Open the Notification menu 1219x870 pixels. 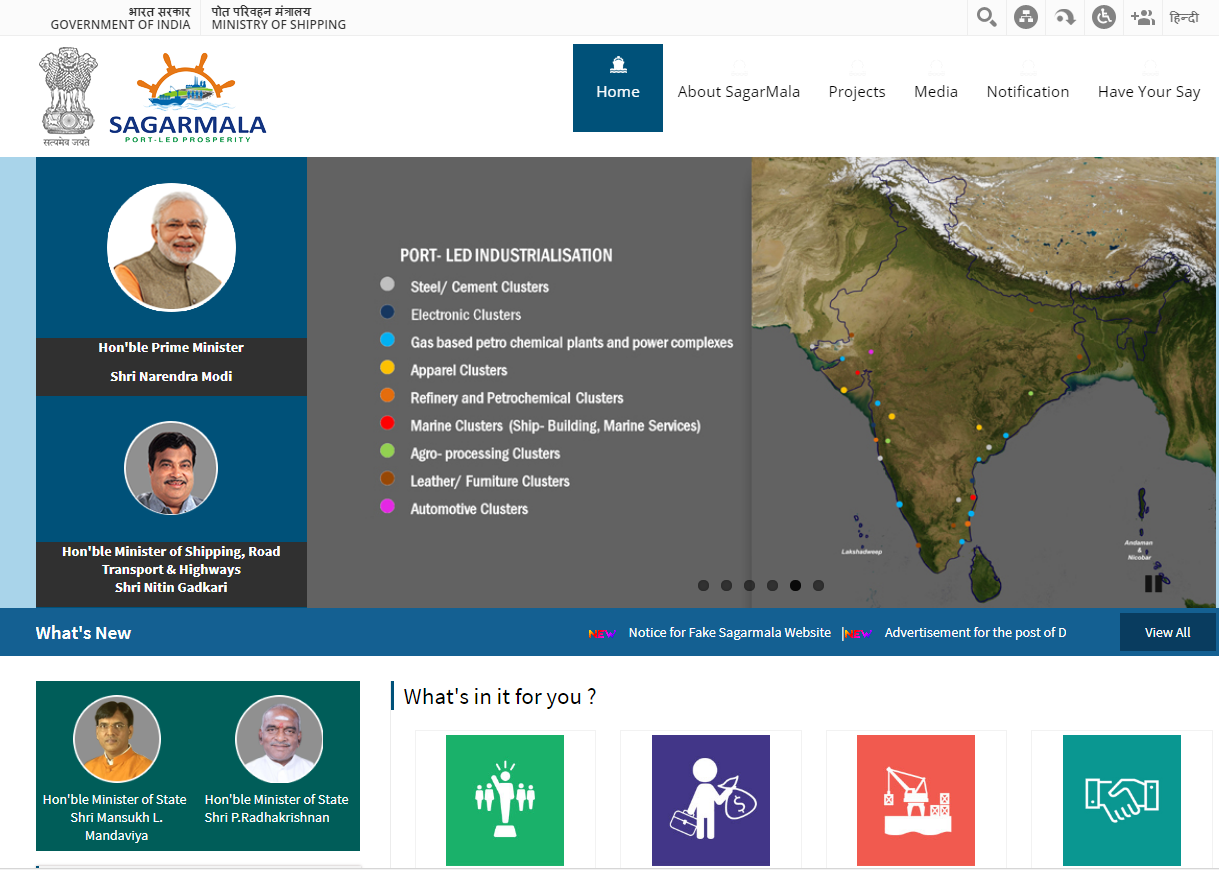point(1028,91)
